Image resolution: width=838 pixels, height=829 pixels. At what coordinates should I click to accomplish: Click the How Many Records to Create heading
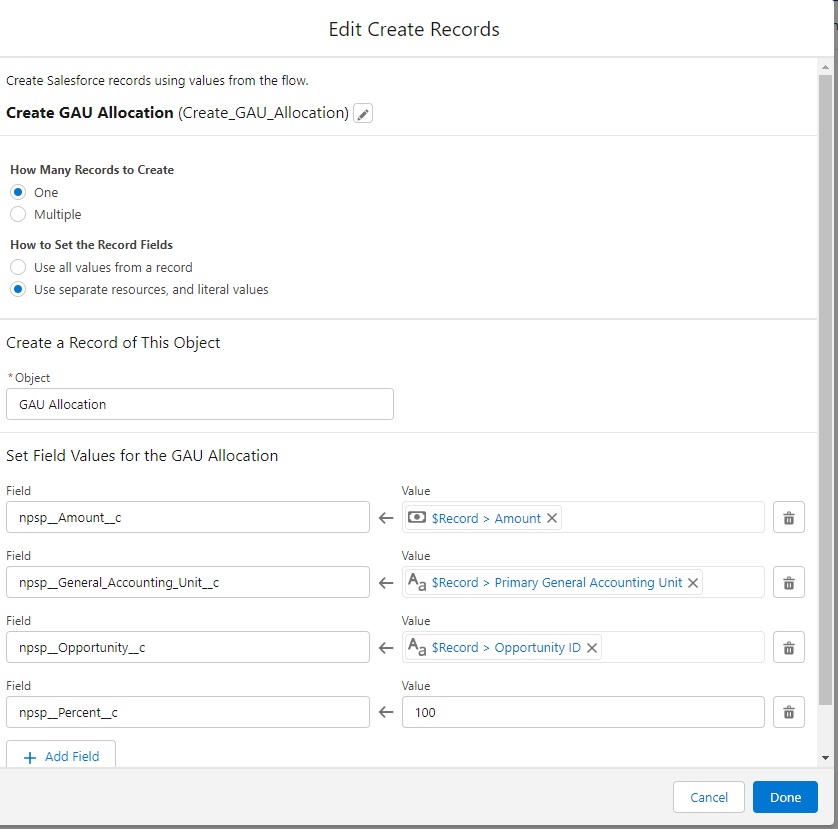pyautogui.click(x=92, y=169)
